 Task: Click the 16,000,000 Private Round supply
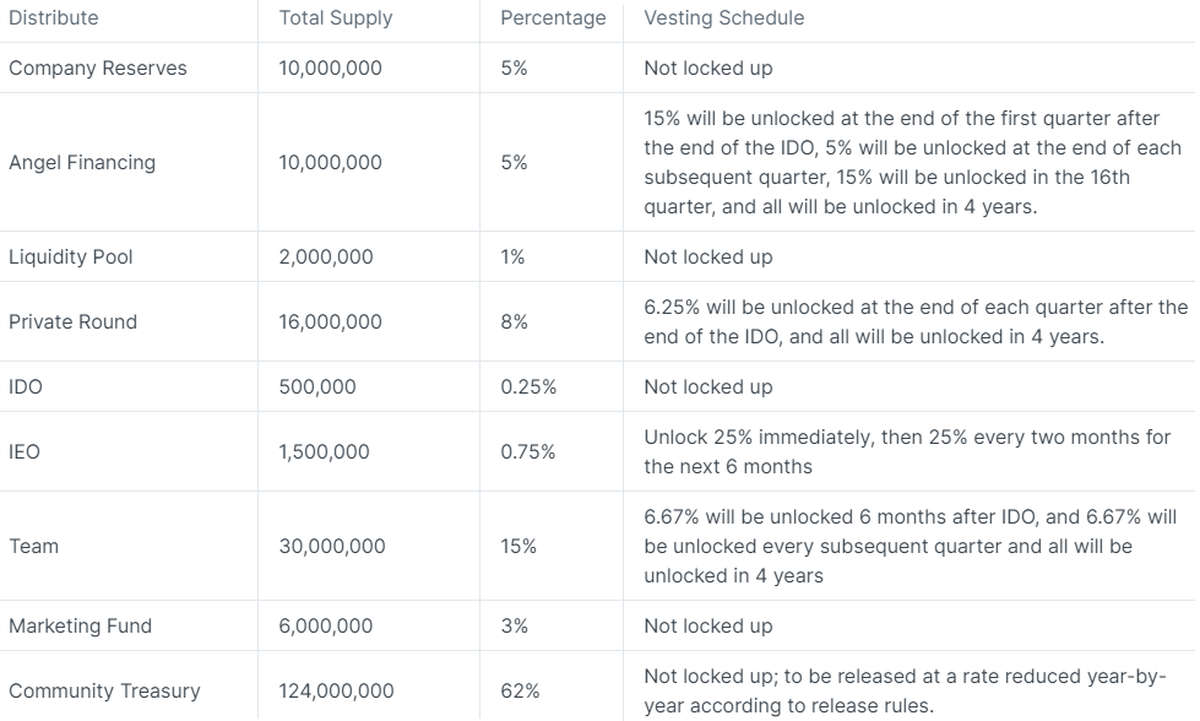pyautogui.click(x=330, y=322)
